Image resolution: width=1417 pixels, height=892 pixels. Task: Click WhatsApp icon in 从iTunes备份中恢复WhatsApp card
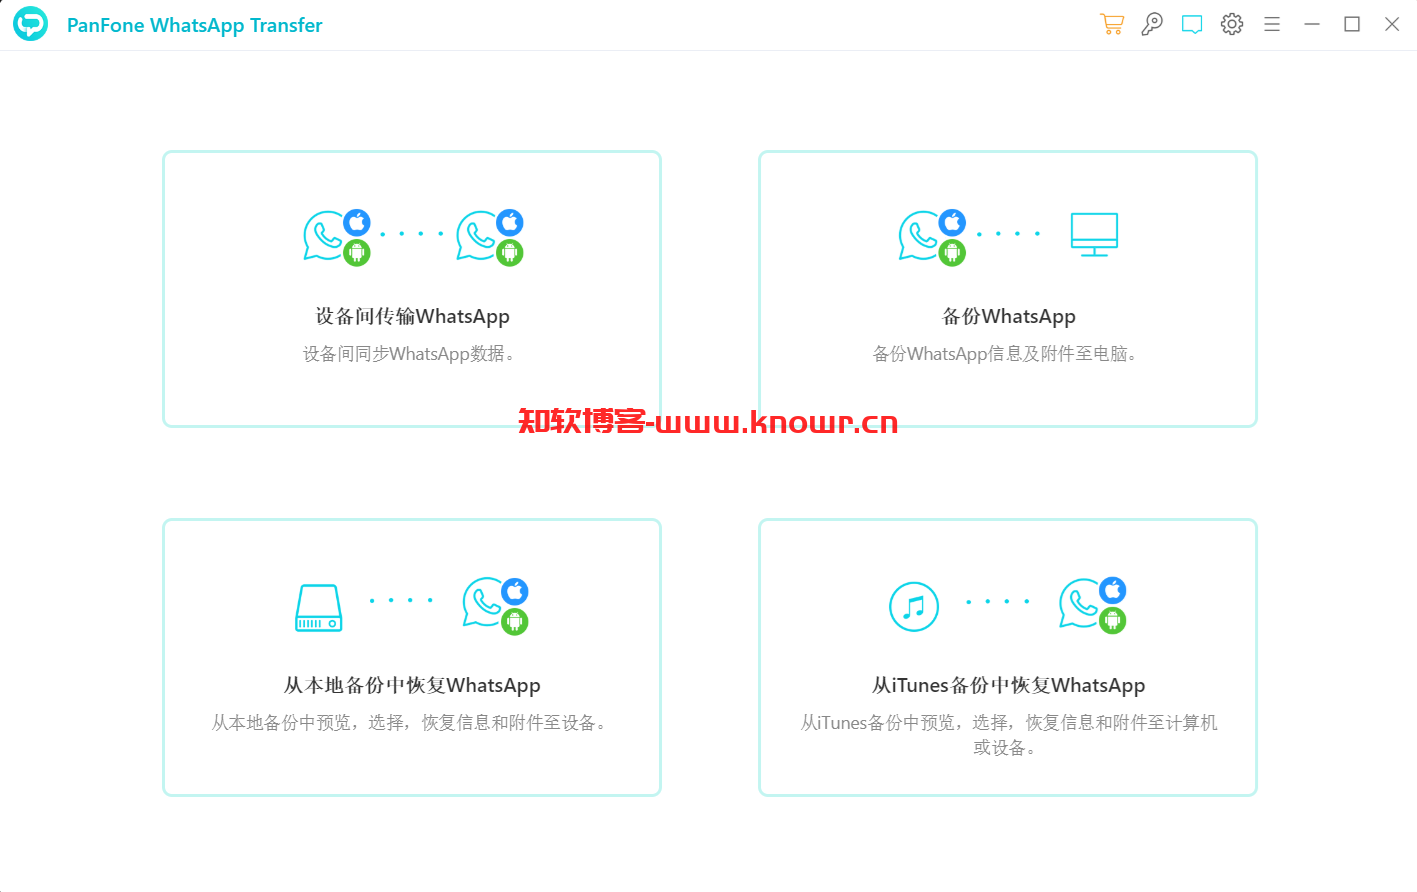(x=1093, y=605)
